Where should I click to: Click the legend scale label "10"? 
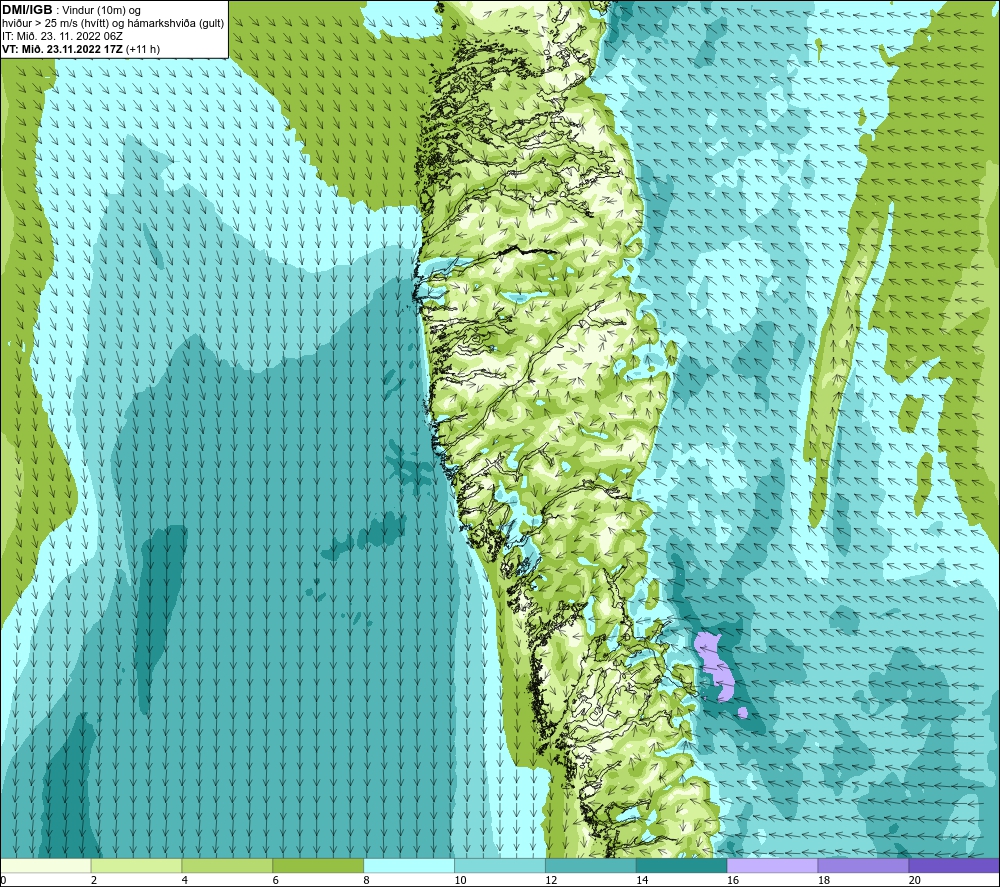click(x=460, y=881)
